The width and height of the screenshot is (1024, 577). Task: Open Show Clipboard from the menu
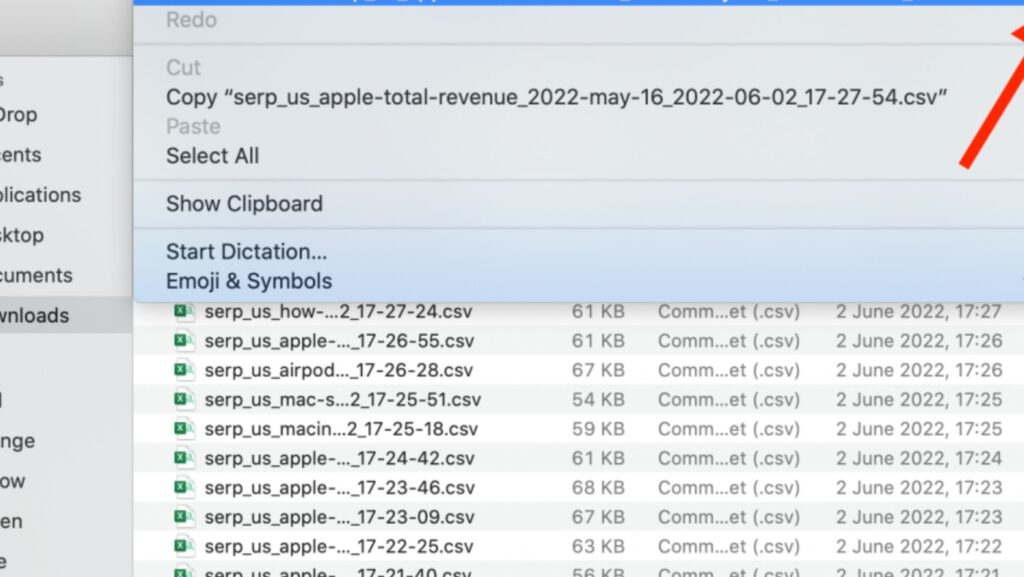click(244, 204)
